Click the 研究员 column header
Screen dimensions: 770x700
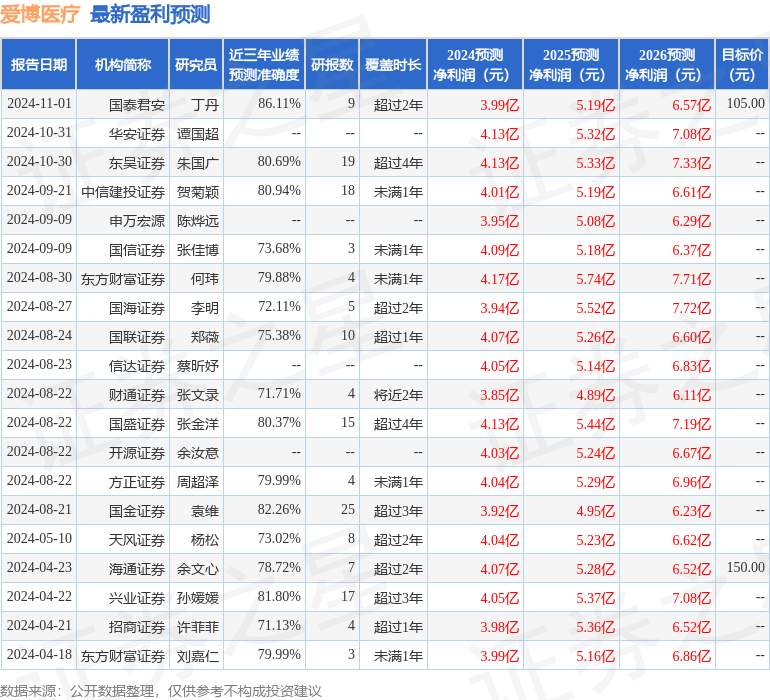(196, 64)
